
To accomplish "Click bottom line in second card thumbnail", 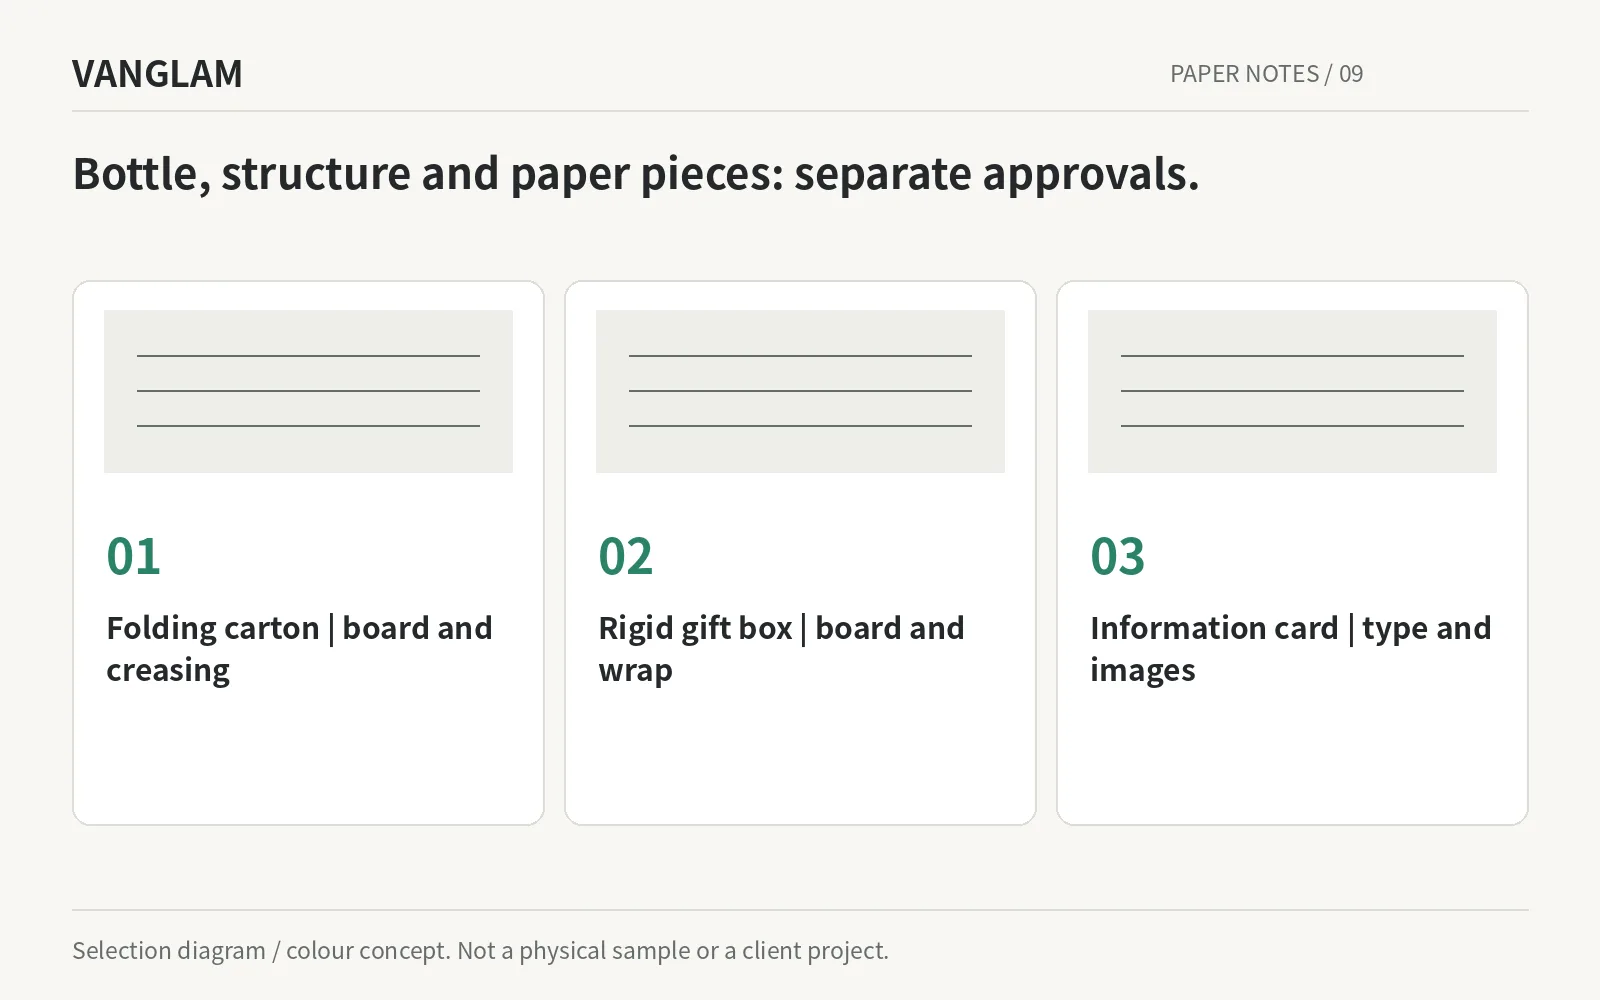I will point(800,426).
